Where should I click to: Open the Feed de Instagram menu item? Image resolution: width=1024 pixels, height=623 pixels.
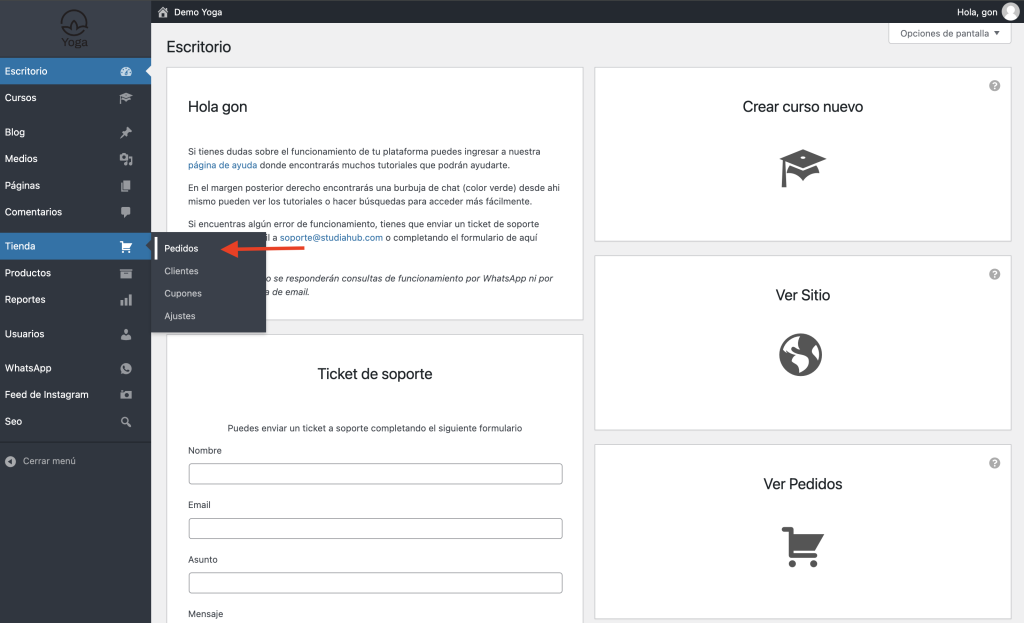click(x=46, y=395)
